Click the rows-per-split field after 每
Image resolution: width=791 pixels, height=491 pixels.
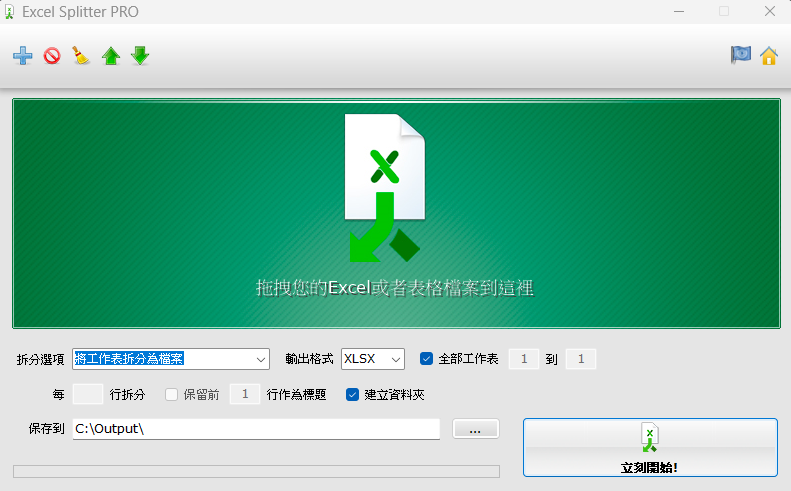pos(88,394)
